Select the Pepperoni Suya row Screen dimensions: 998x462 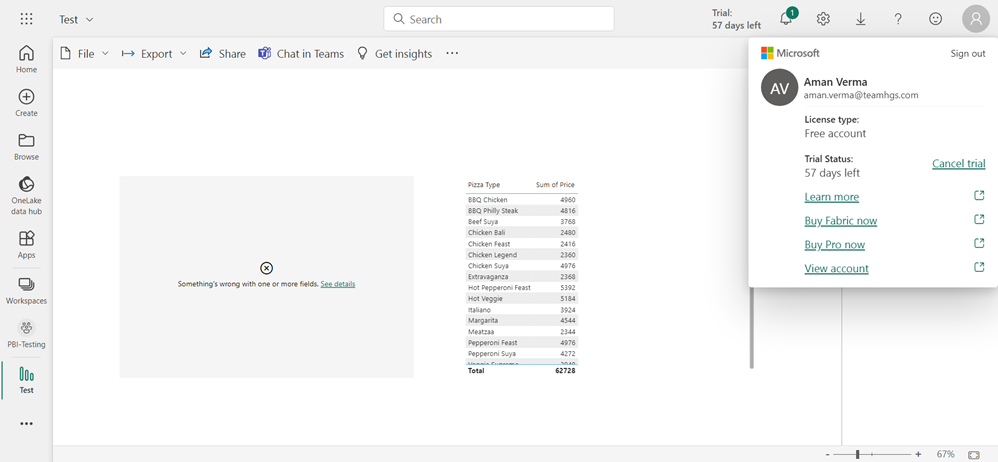pyautogui.click(x=522, y=353)
